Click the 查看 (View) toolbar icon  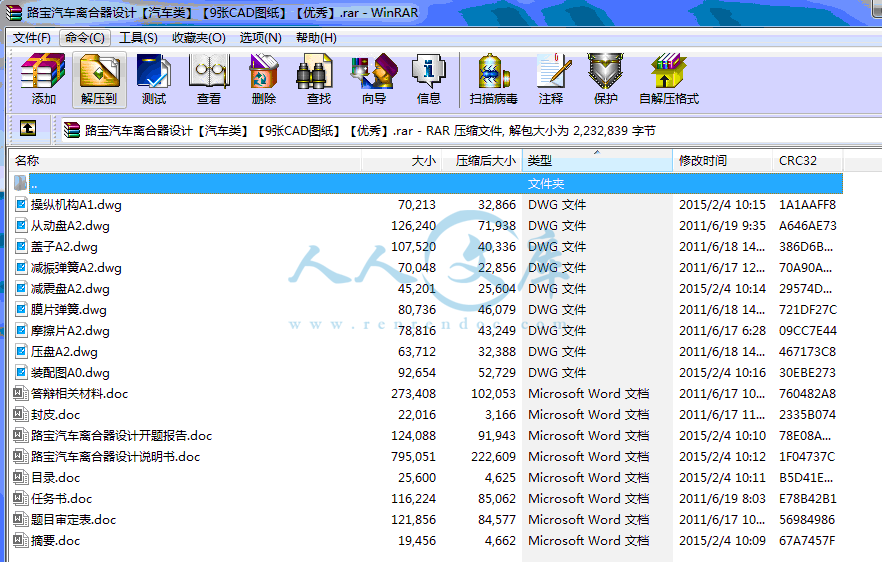(209, 79)
